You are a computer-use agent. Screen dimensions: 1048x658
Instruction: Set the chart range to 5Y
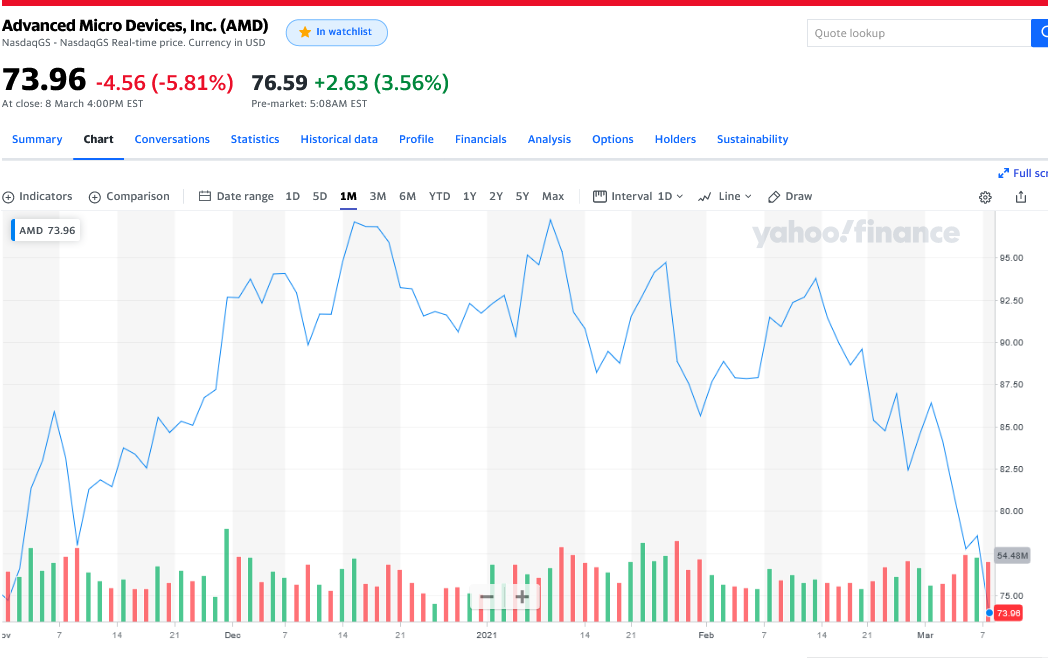[x=522, y=197]
